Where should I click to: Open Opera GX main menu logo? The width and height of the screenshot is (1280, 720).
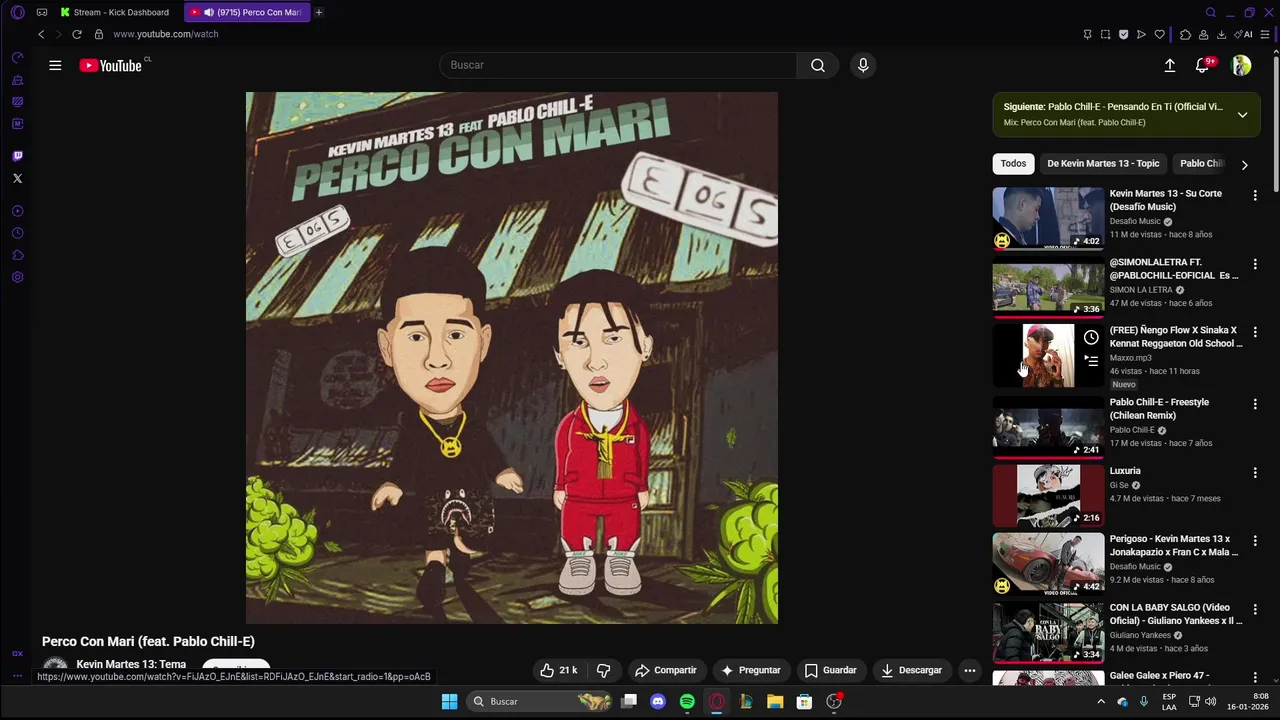click(17, 12)
